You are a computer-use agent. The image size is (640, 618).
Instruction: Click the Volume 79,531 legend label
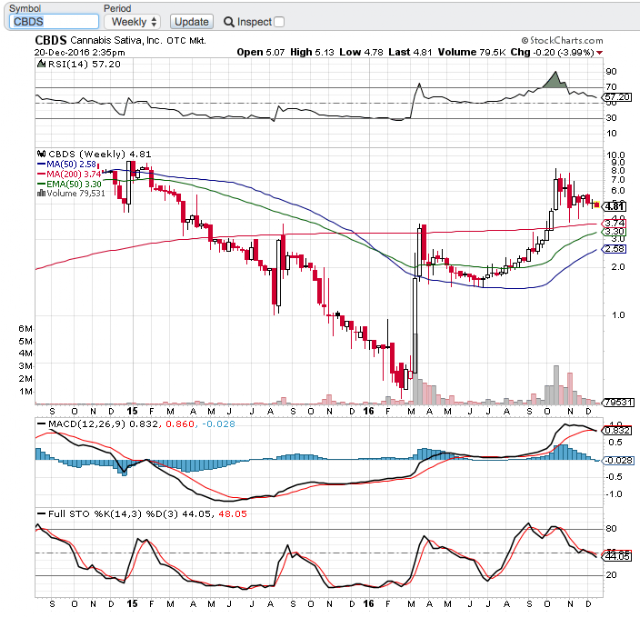click(x=76, y=193)
